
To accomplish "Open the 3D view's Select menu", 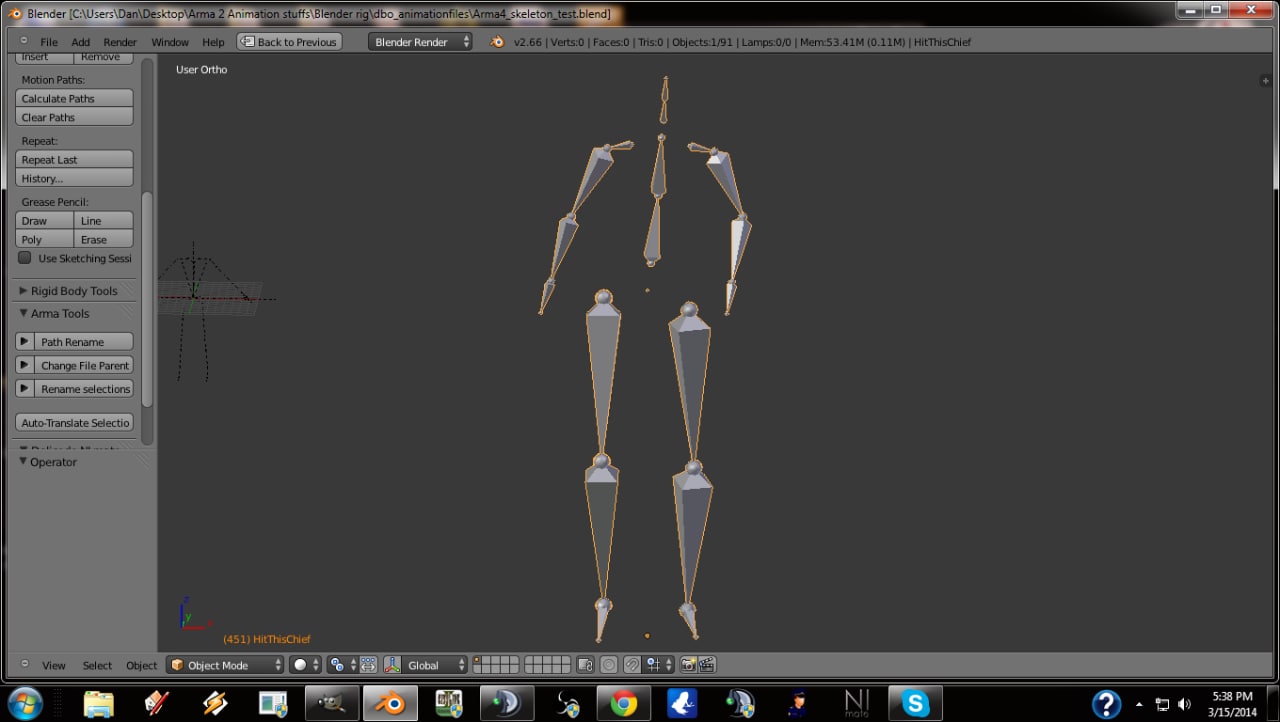I will pyautogui.click(x=97, y=665).
